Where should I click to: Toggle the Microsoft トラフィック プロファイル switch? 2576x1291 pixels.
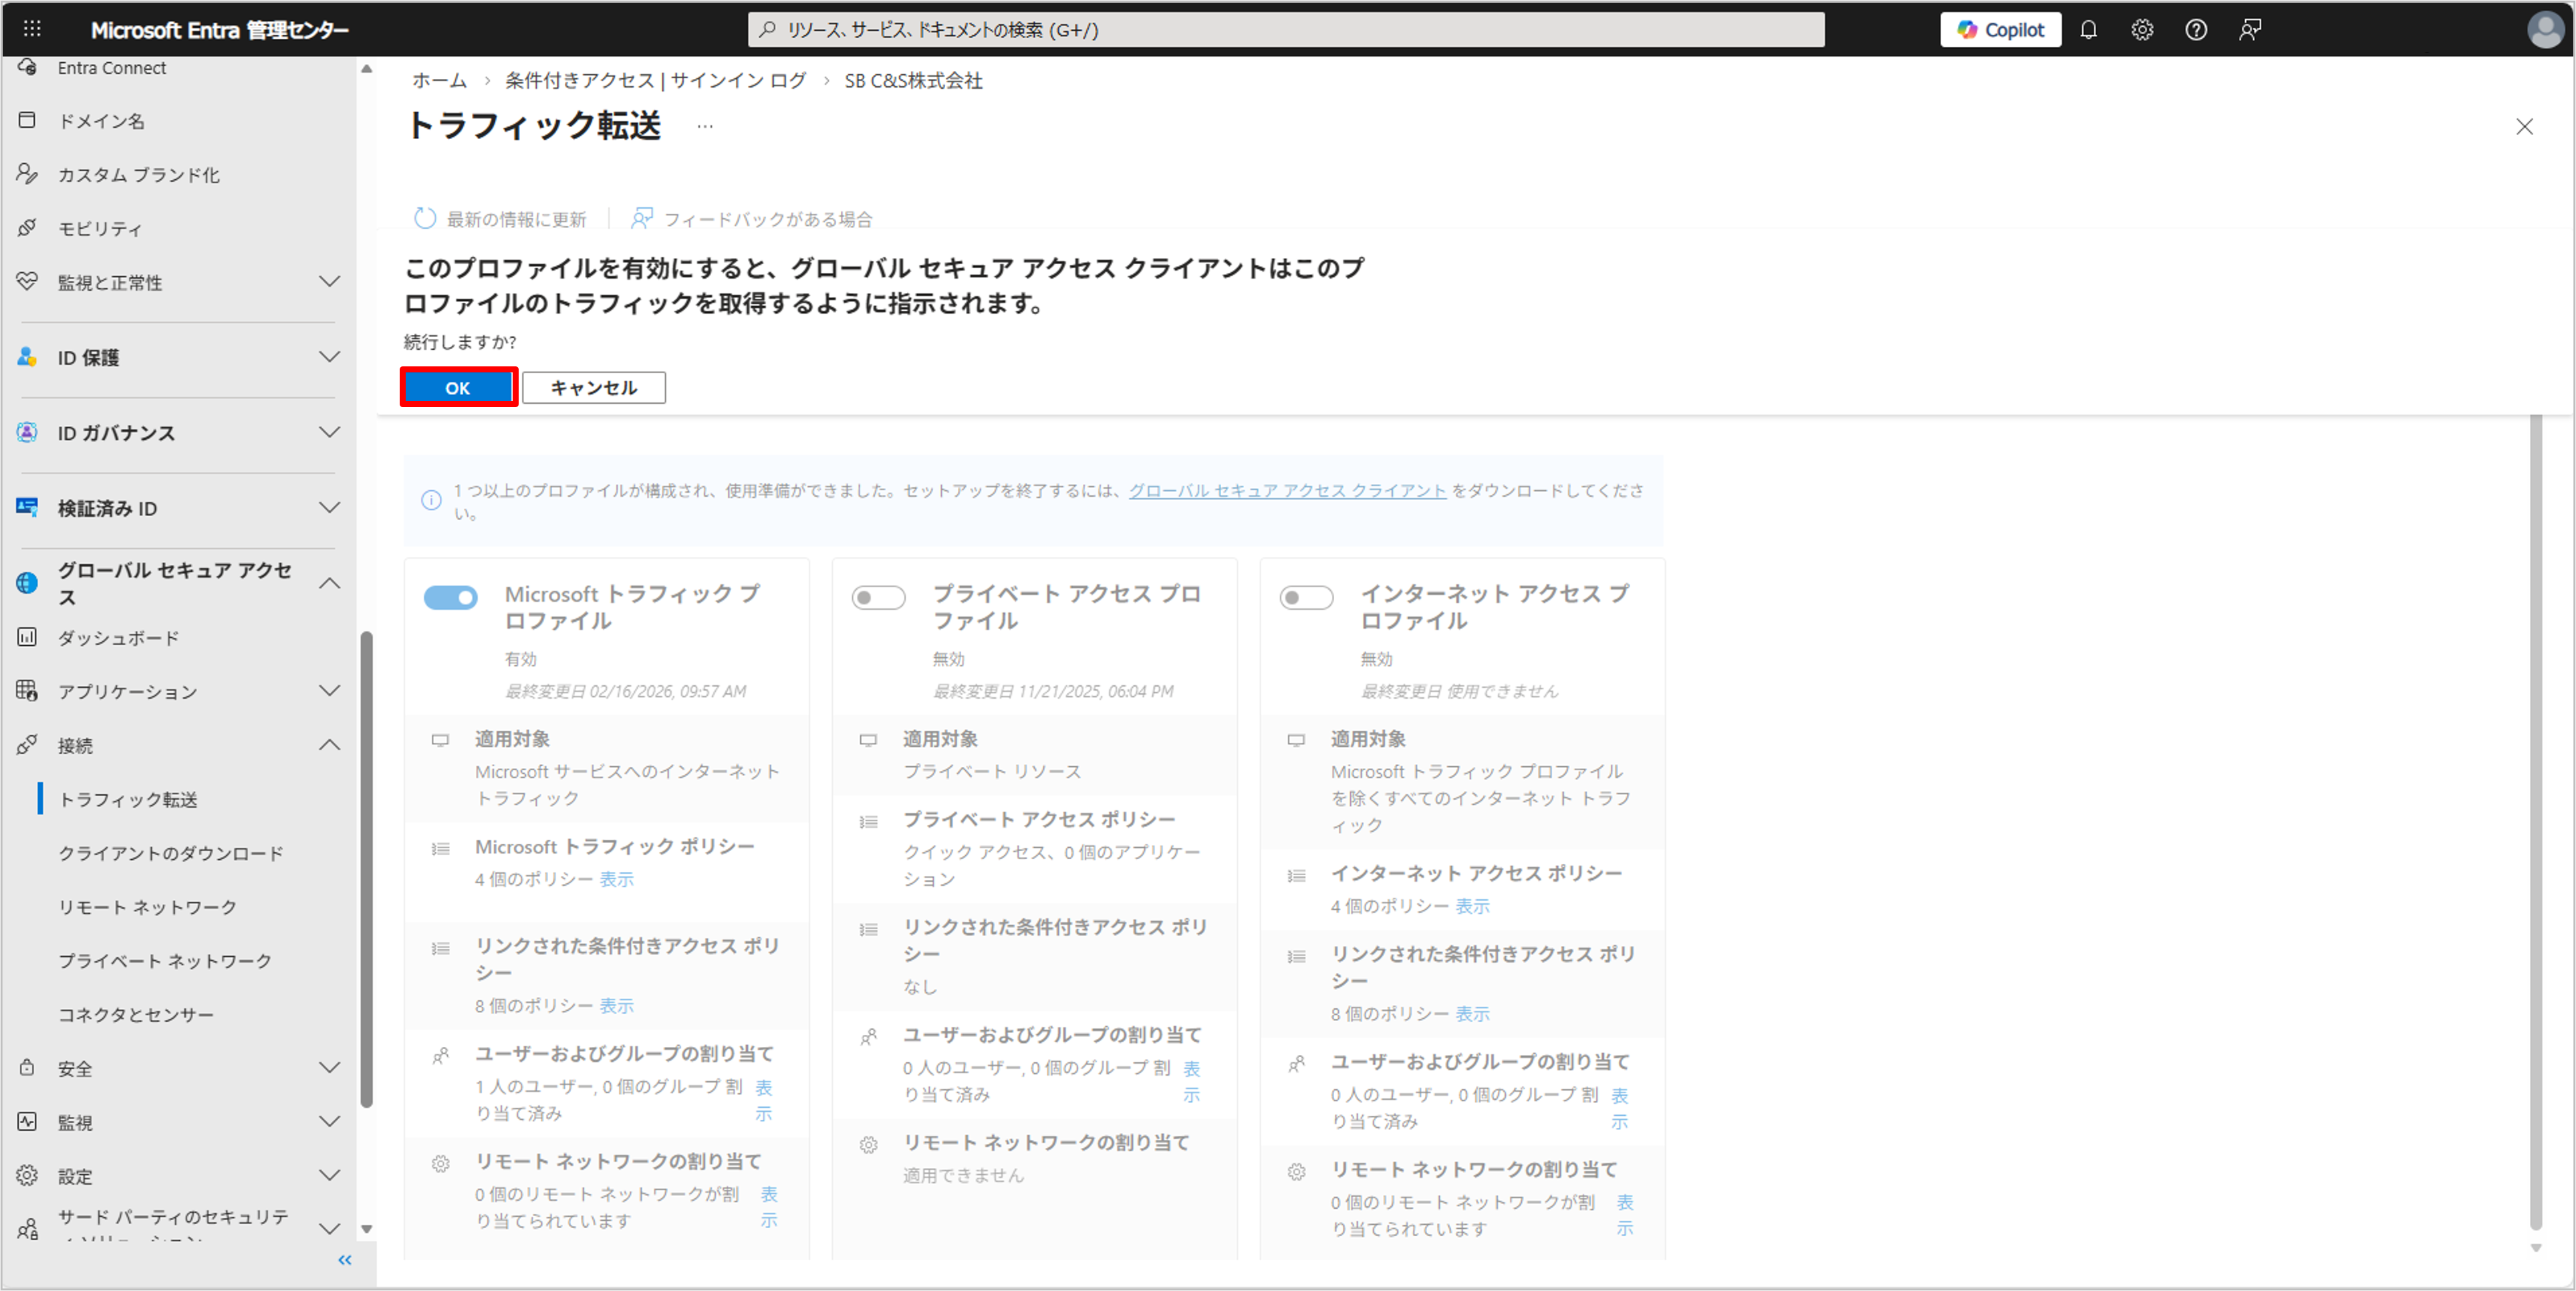point(451,597)
